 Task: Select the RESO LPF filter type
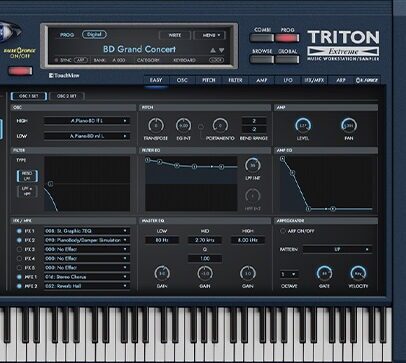(x=27, y=176)
